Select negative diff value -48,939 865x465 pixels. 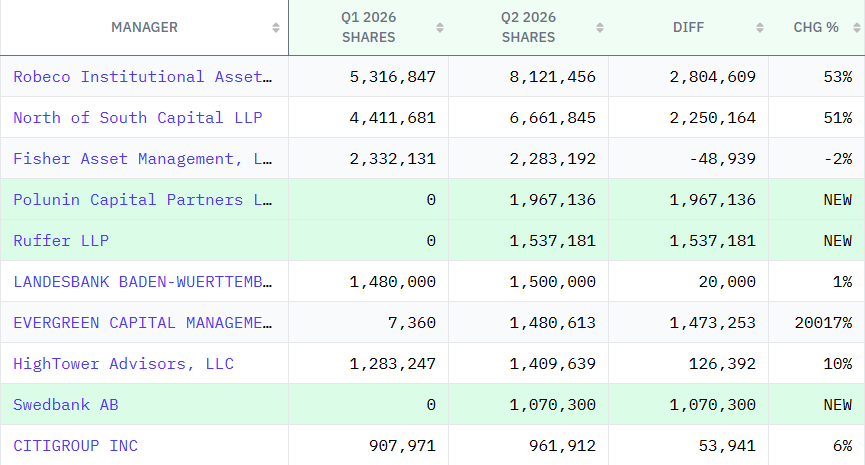[723, 159]
